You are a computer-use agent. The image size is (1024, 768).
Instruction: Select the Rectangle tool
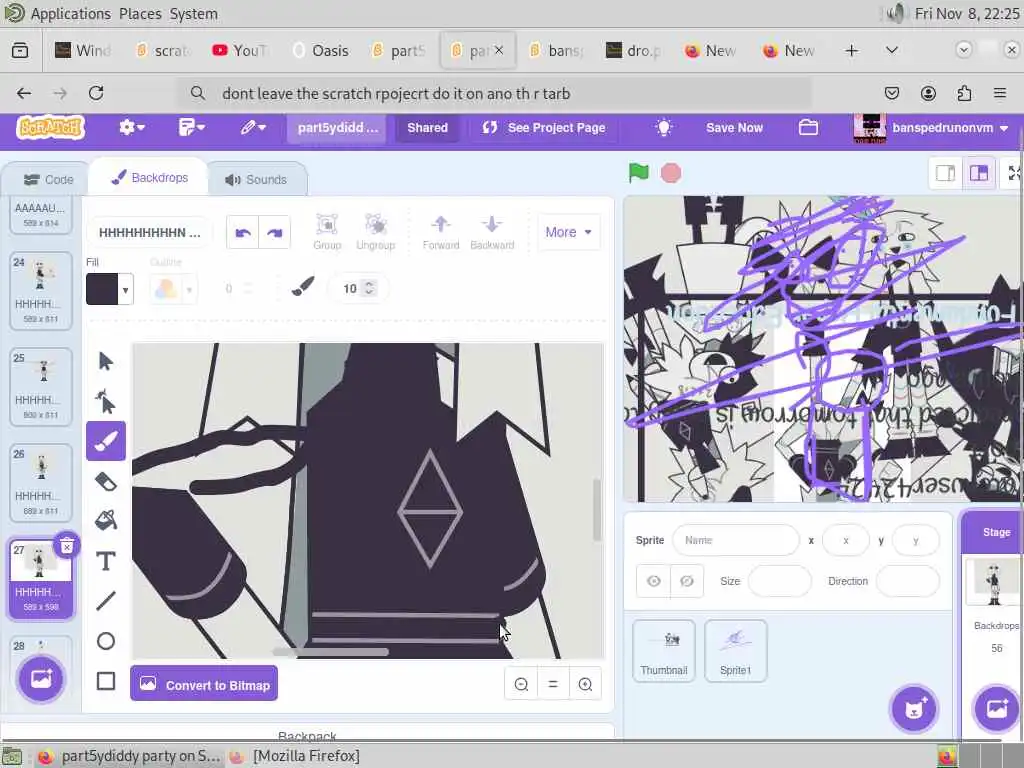[x=106, y=680]
